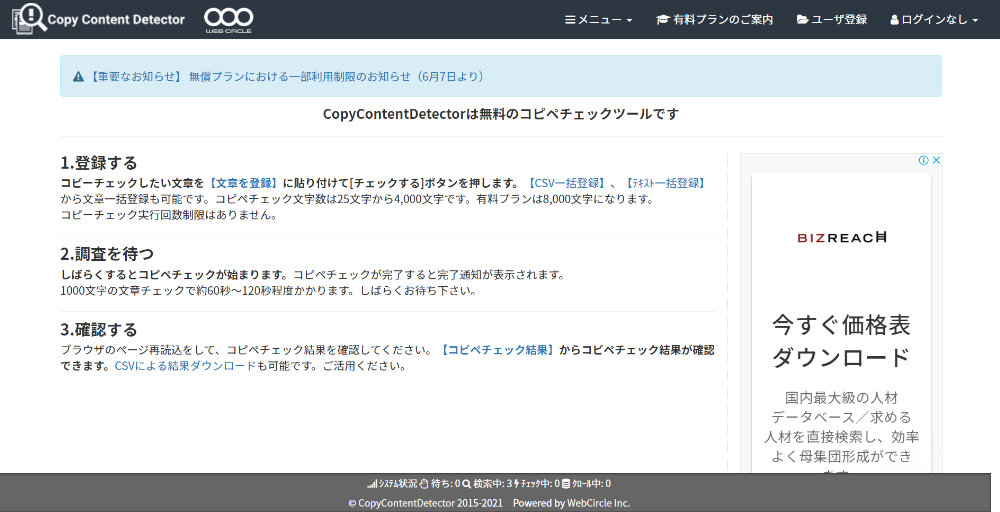Click the 2.調査を待つ heading
This screenshot has height=512, width=1000.
[x=107, y=254]
